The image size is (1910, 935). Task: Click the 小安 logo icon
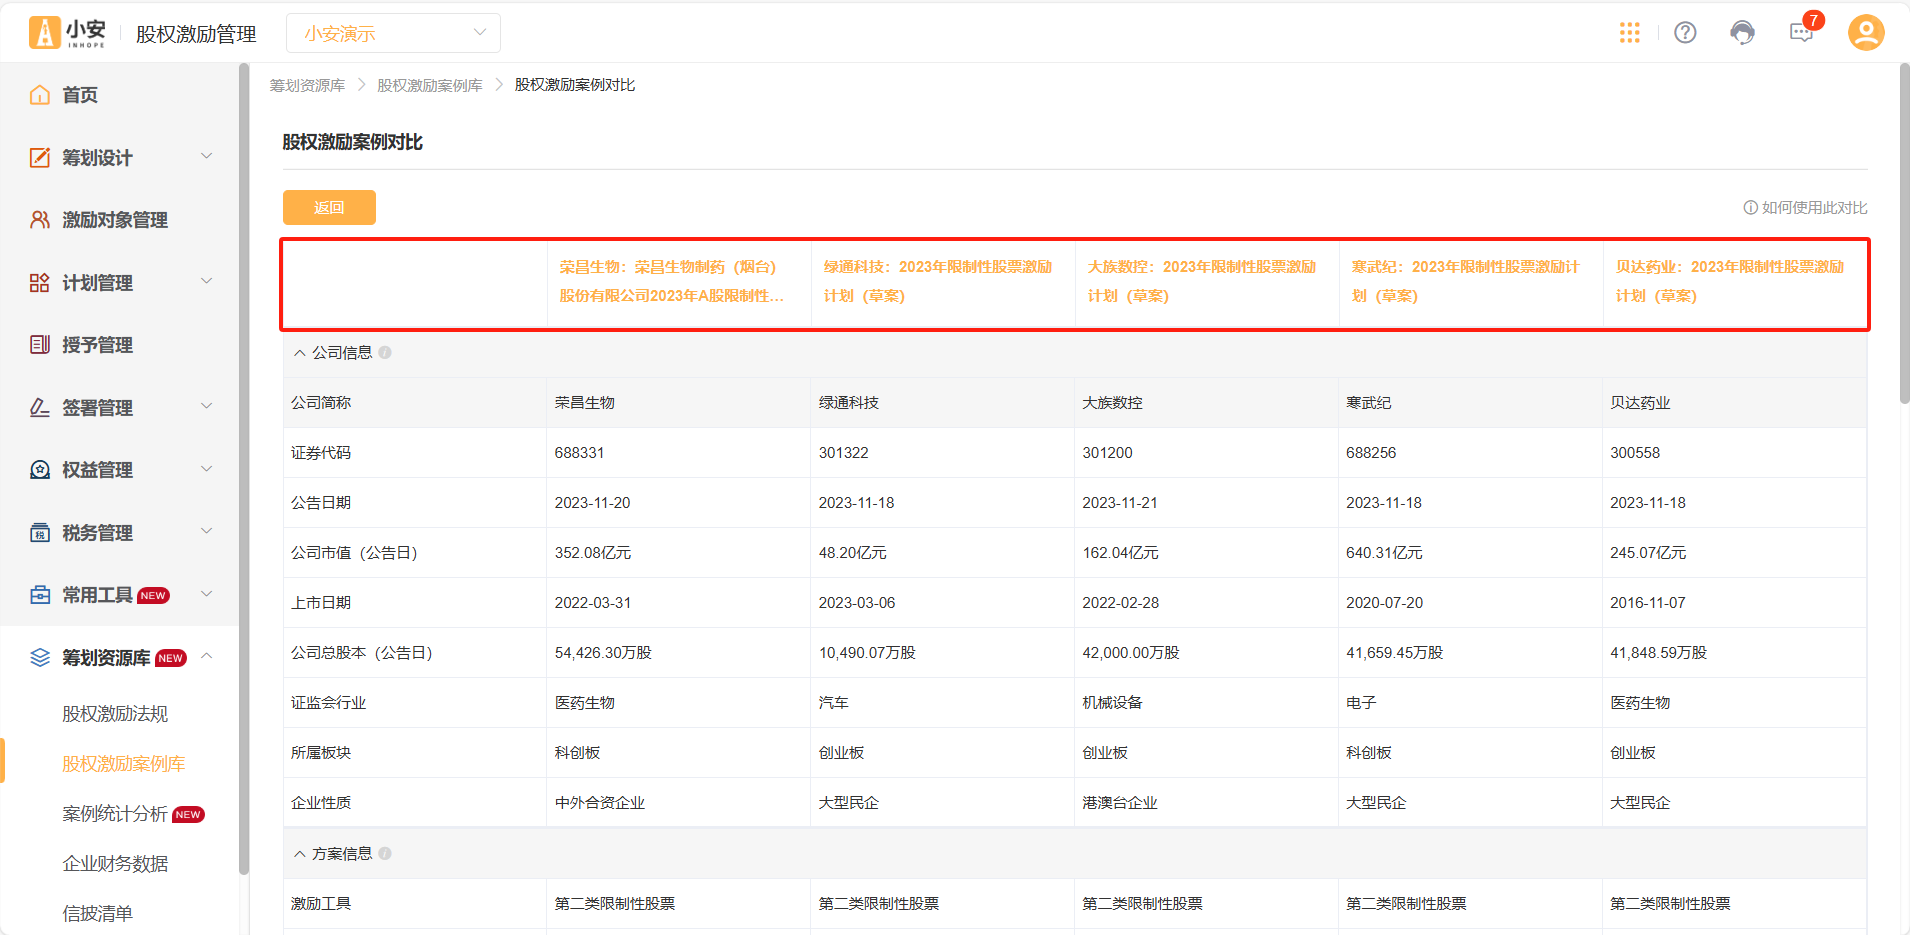pyautogui.click(x=67, y=33)
